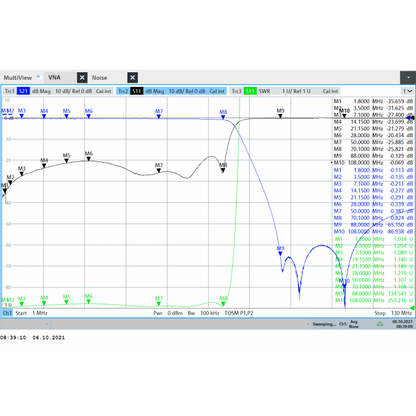
Task: Click the green S11 badge of Trc3
Action: [x=250, y=91]
